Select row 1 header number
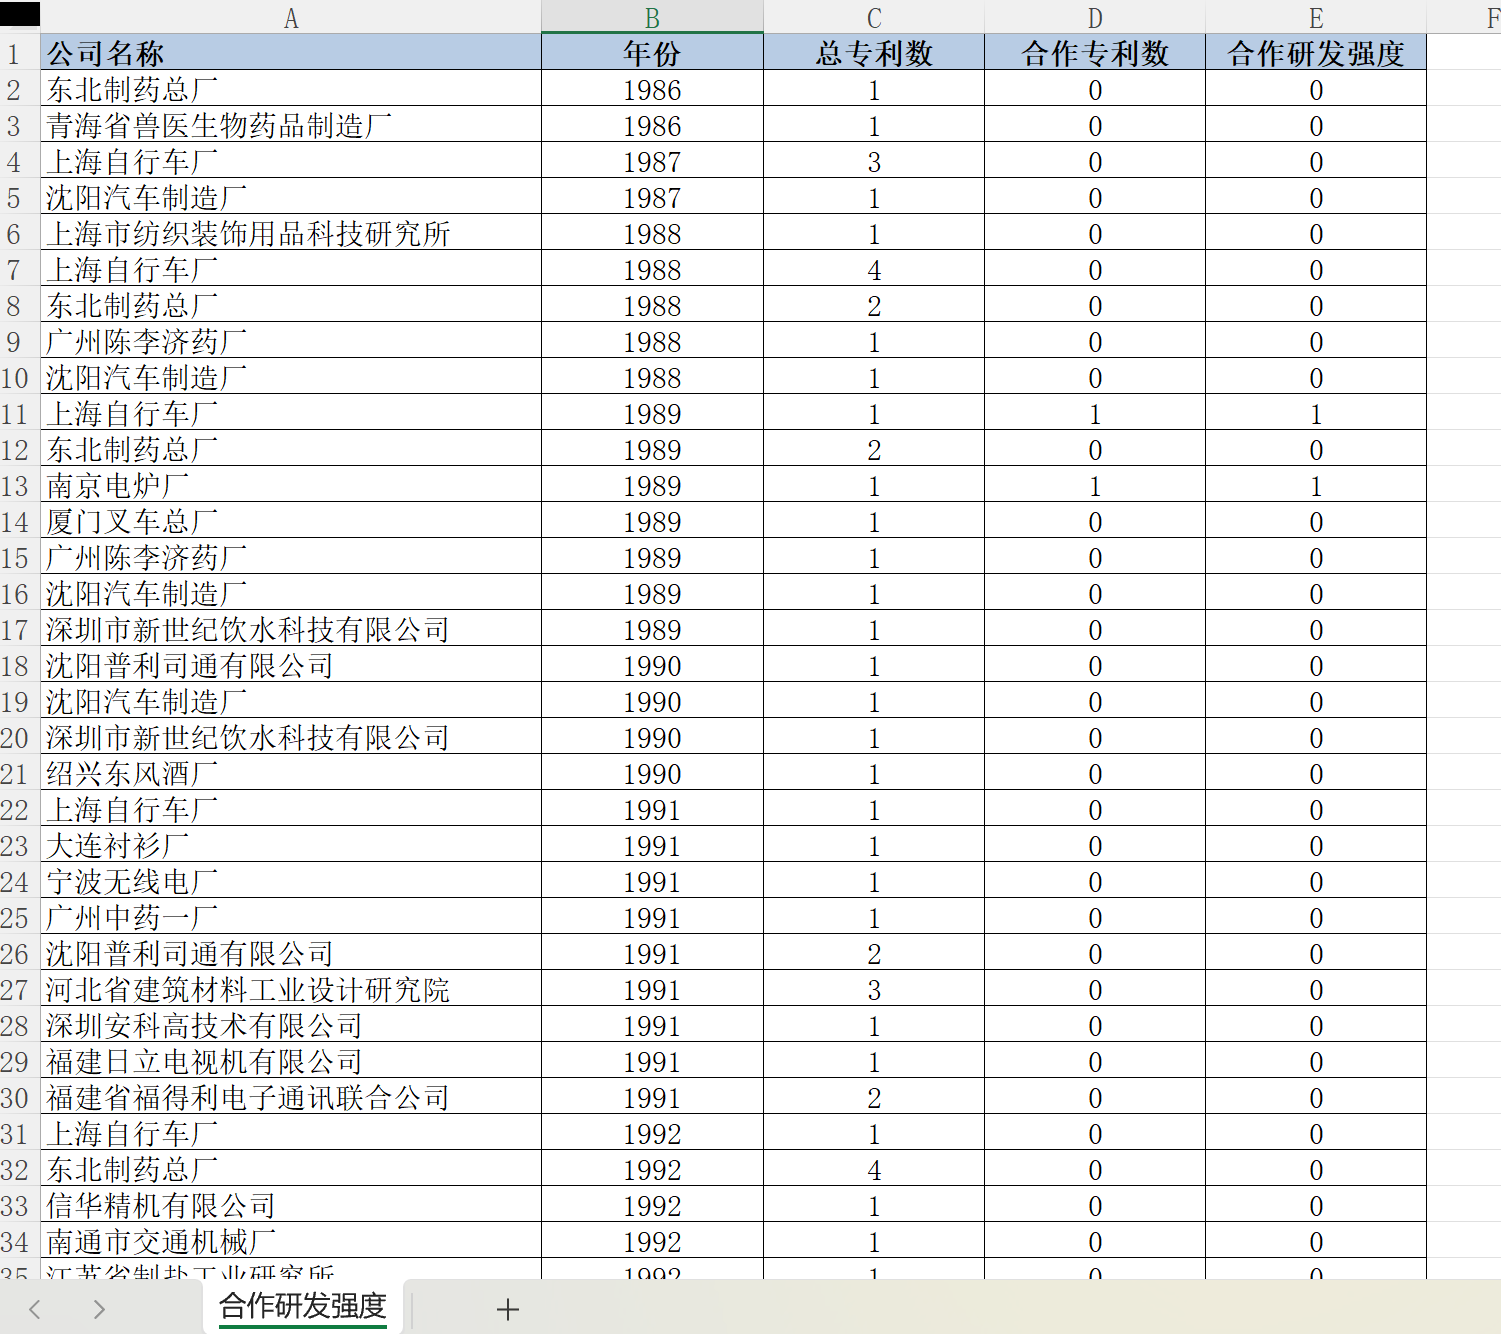The image size is (1502, 1334). click(x=14, y=54)
